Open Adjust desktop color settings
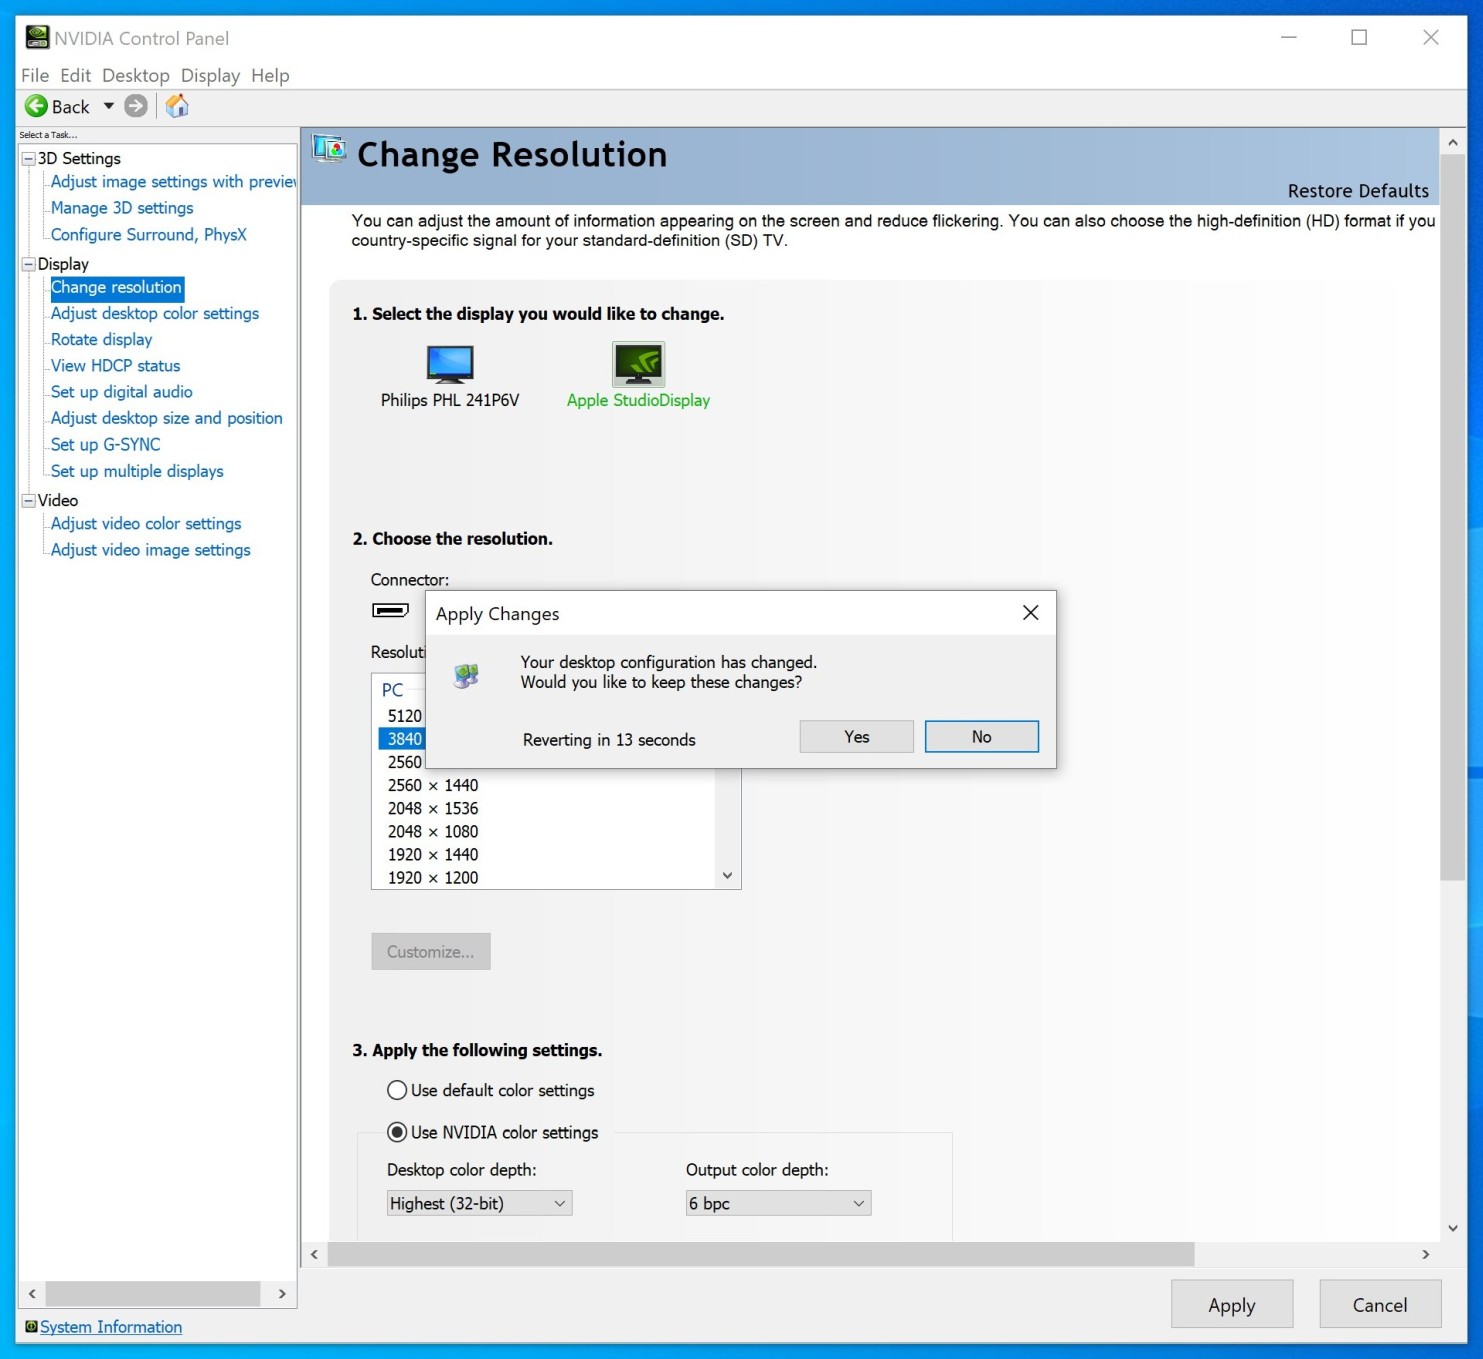 click(x=155, y=314)
